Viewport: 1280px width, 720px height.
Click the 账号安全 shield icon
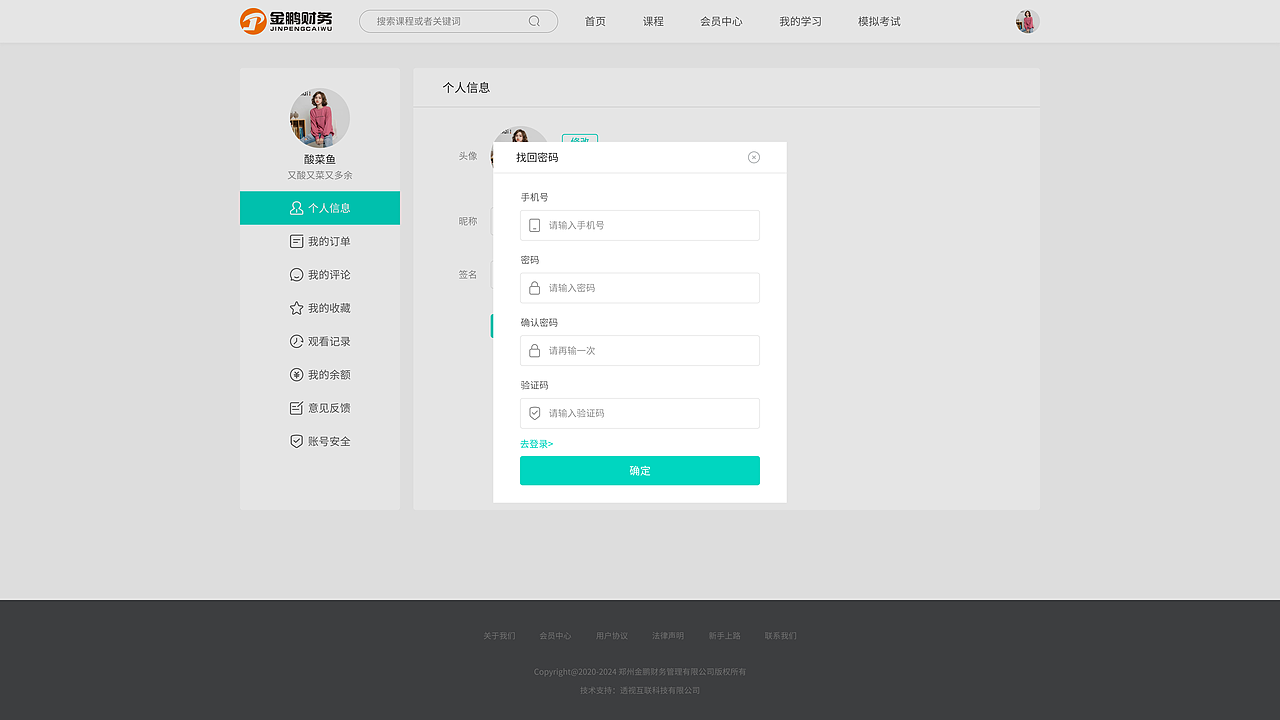tap(296, 441)
